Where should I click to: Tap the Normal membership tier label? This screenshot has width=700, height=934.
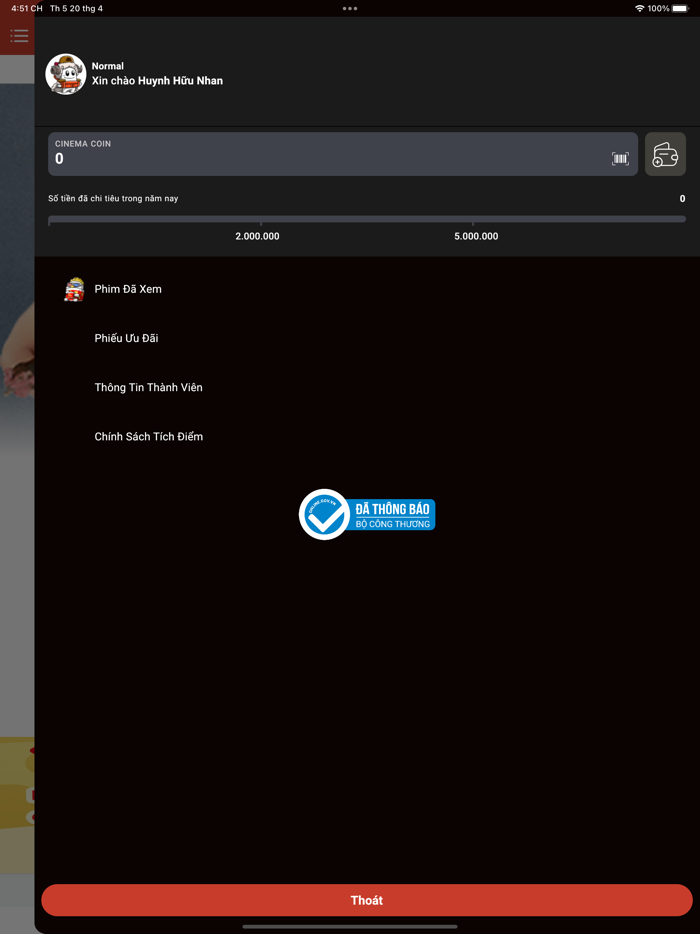coord(108,66)
